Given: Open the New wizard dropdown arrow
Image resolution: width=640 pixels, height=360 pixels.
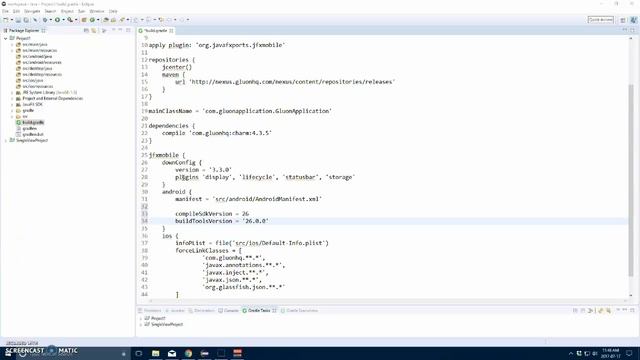Looking at the screenshot, I should tap(11, 20).
